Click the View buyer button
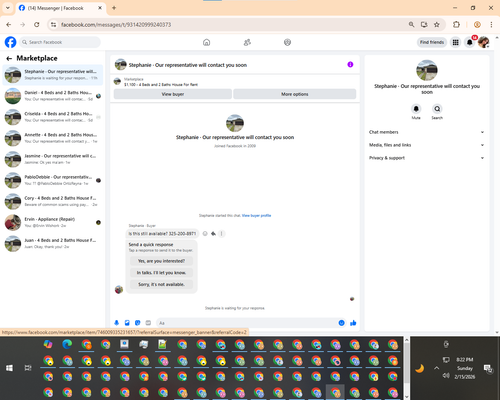The height and width of the screenshot is (400, 500). [173, 94]
